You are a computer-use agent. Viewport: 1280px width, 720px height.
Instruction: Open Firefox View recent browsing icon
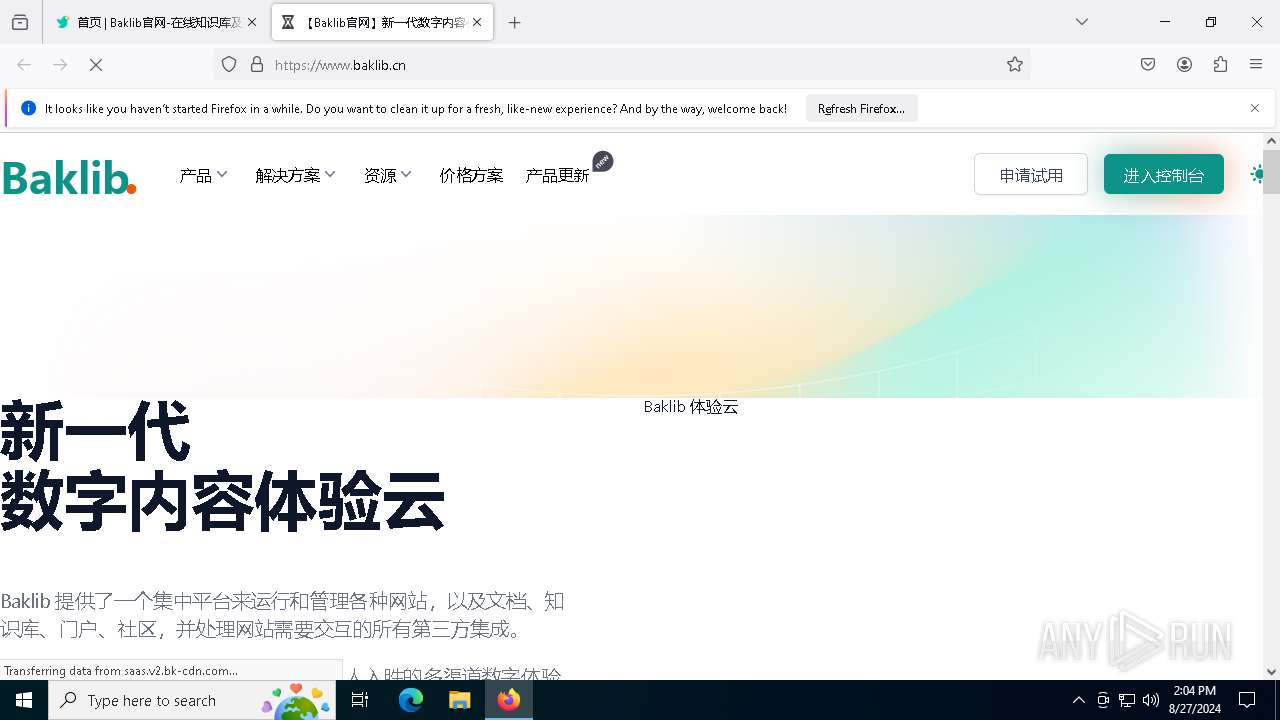(x=20, y=22)
